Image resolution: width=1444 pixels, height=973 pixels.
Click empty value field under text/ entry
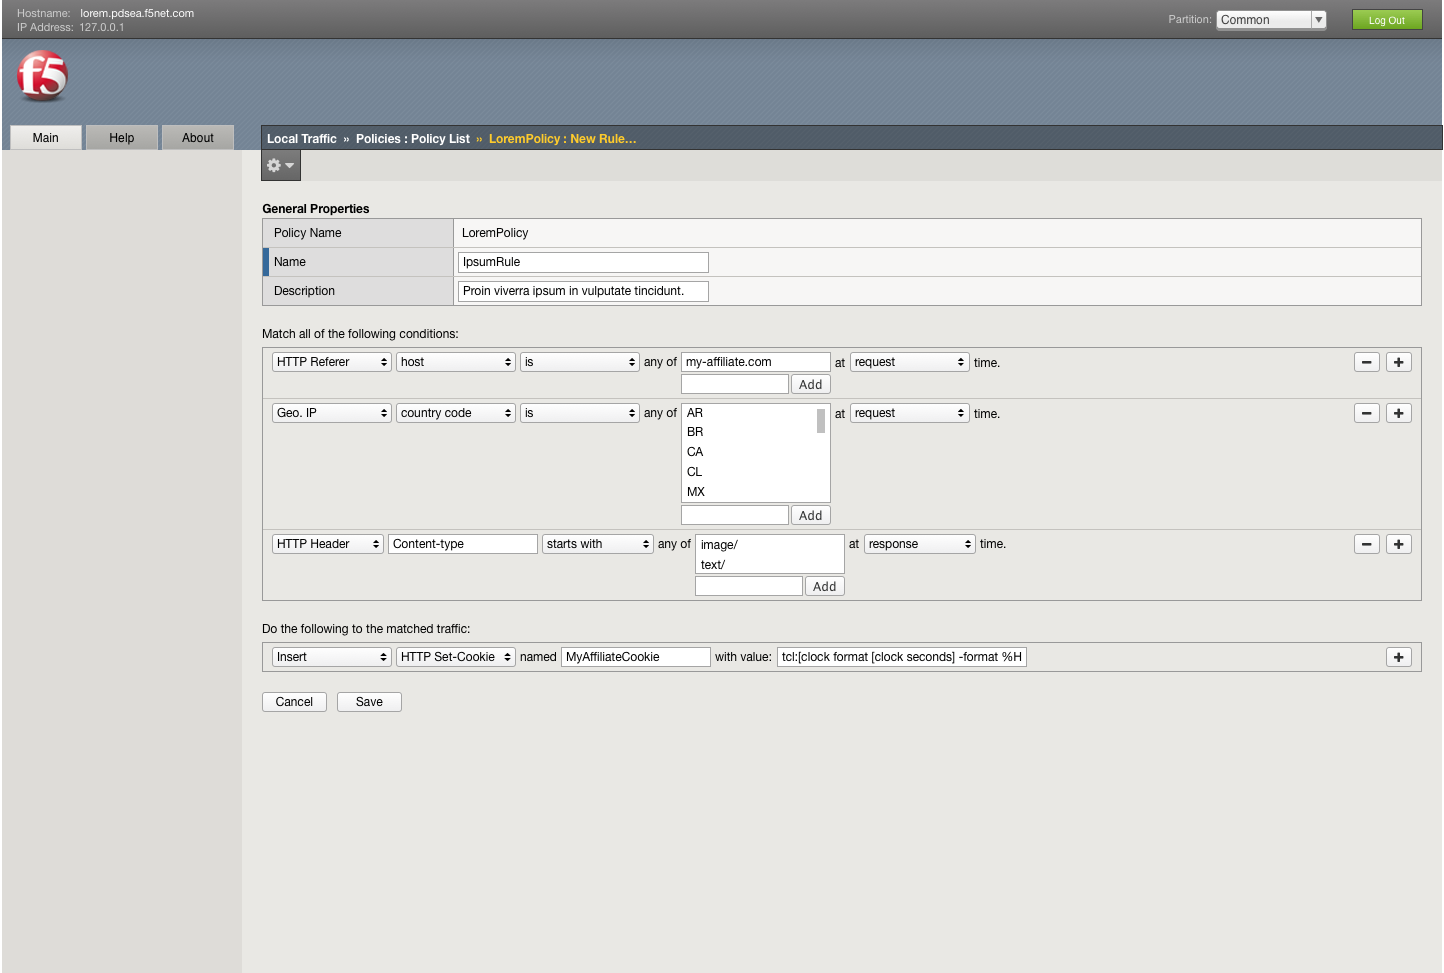coord(749,586)
